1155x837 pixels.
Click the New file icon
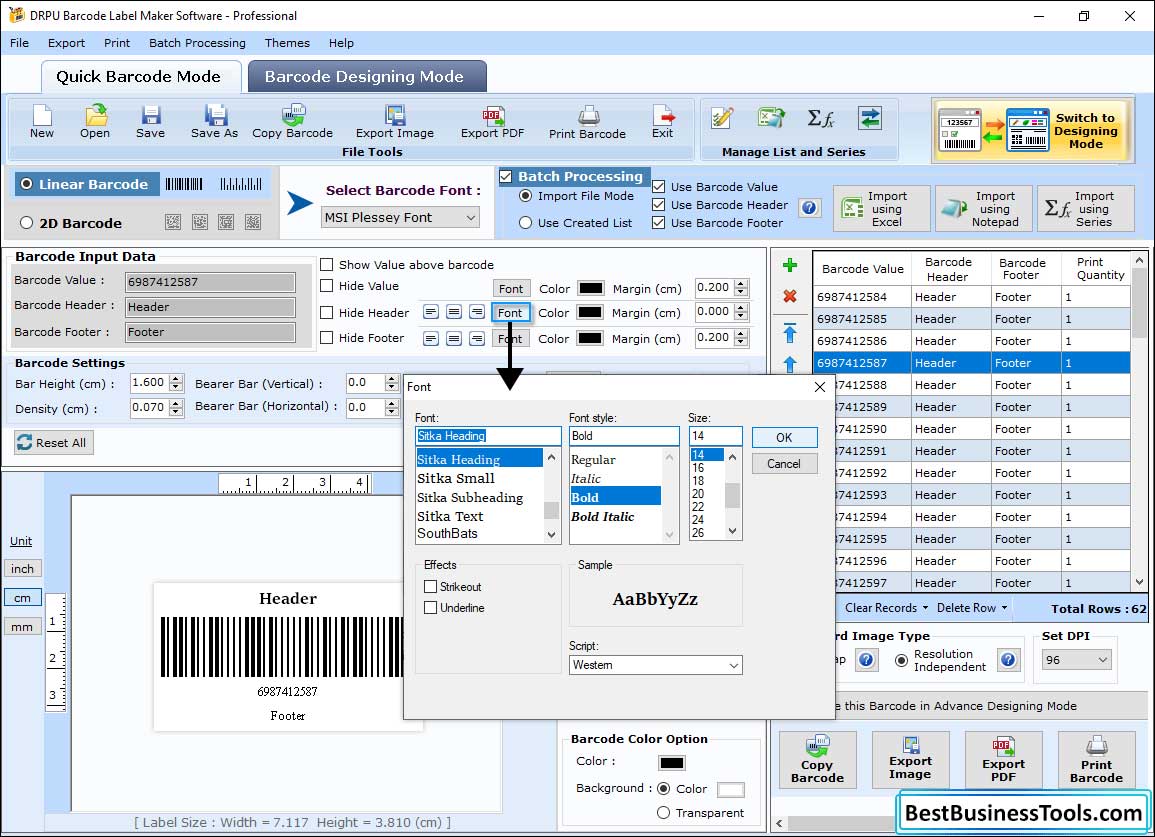tap(42, 122)
